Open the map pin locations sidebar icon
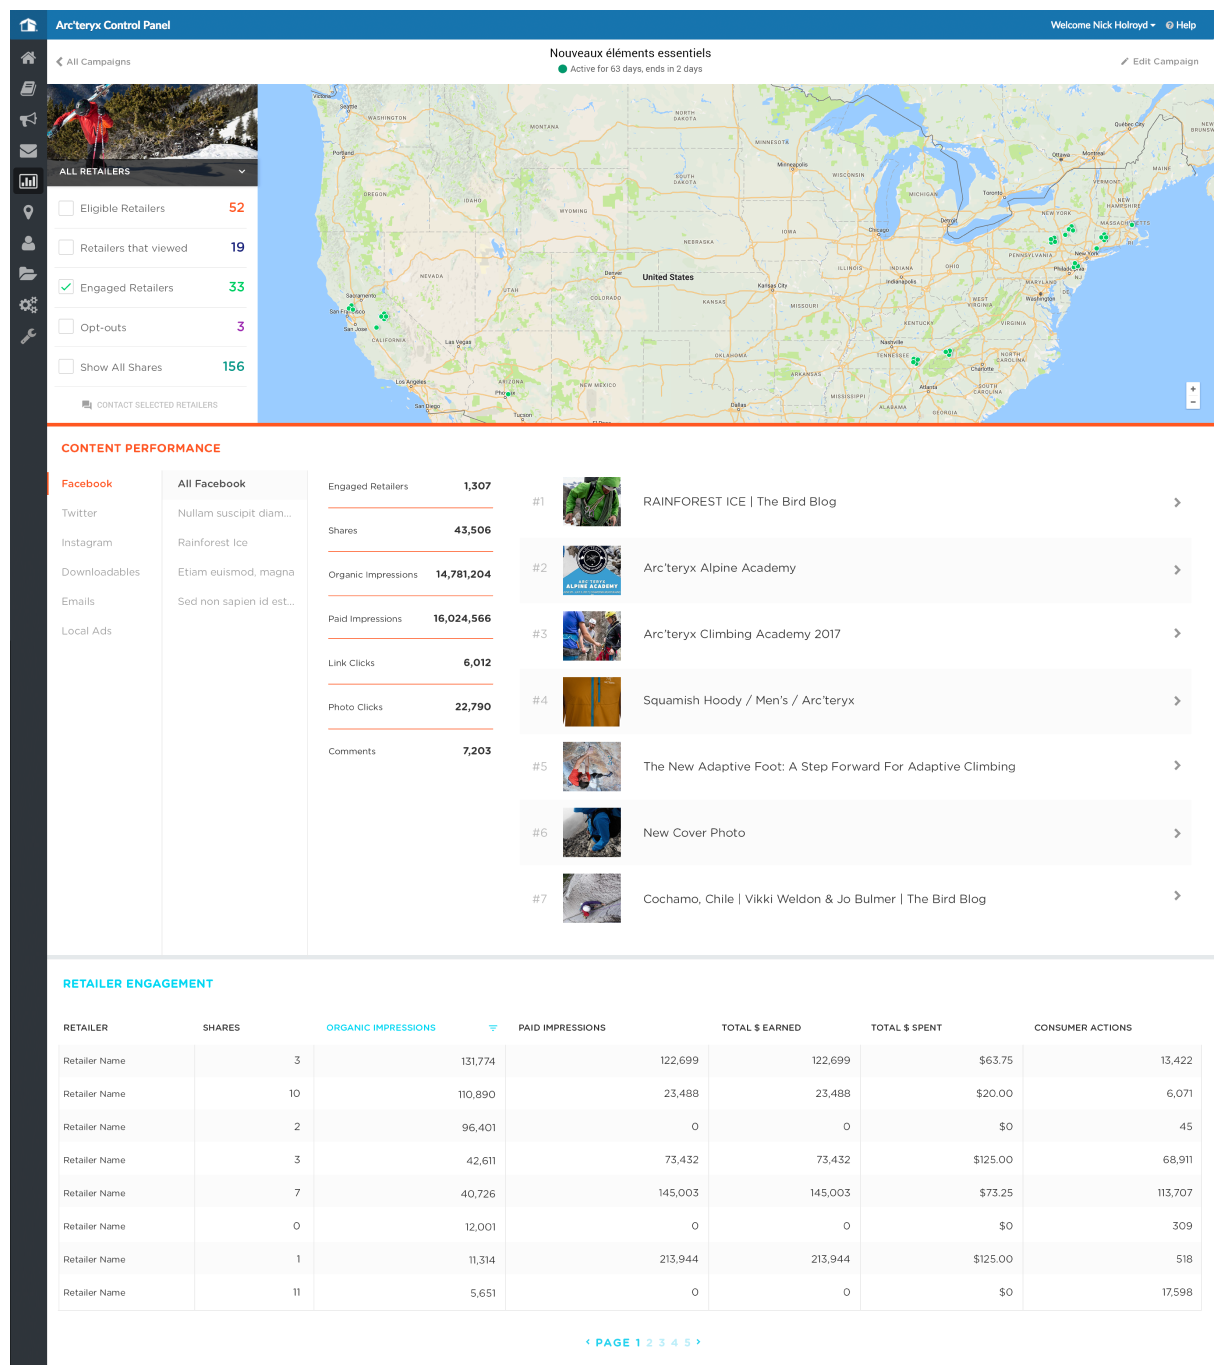Screen dimensions: 1224x1365 point(28,212)
